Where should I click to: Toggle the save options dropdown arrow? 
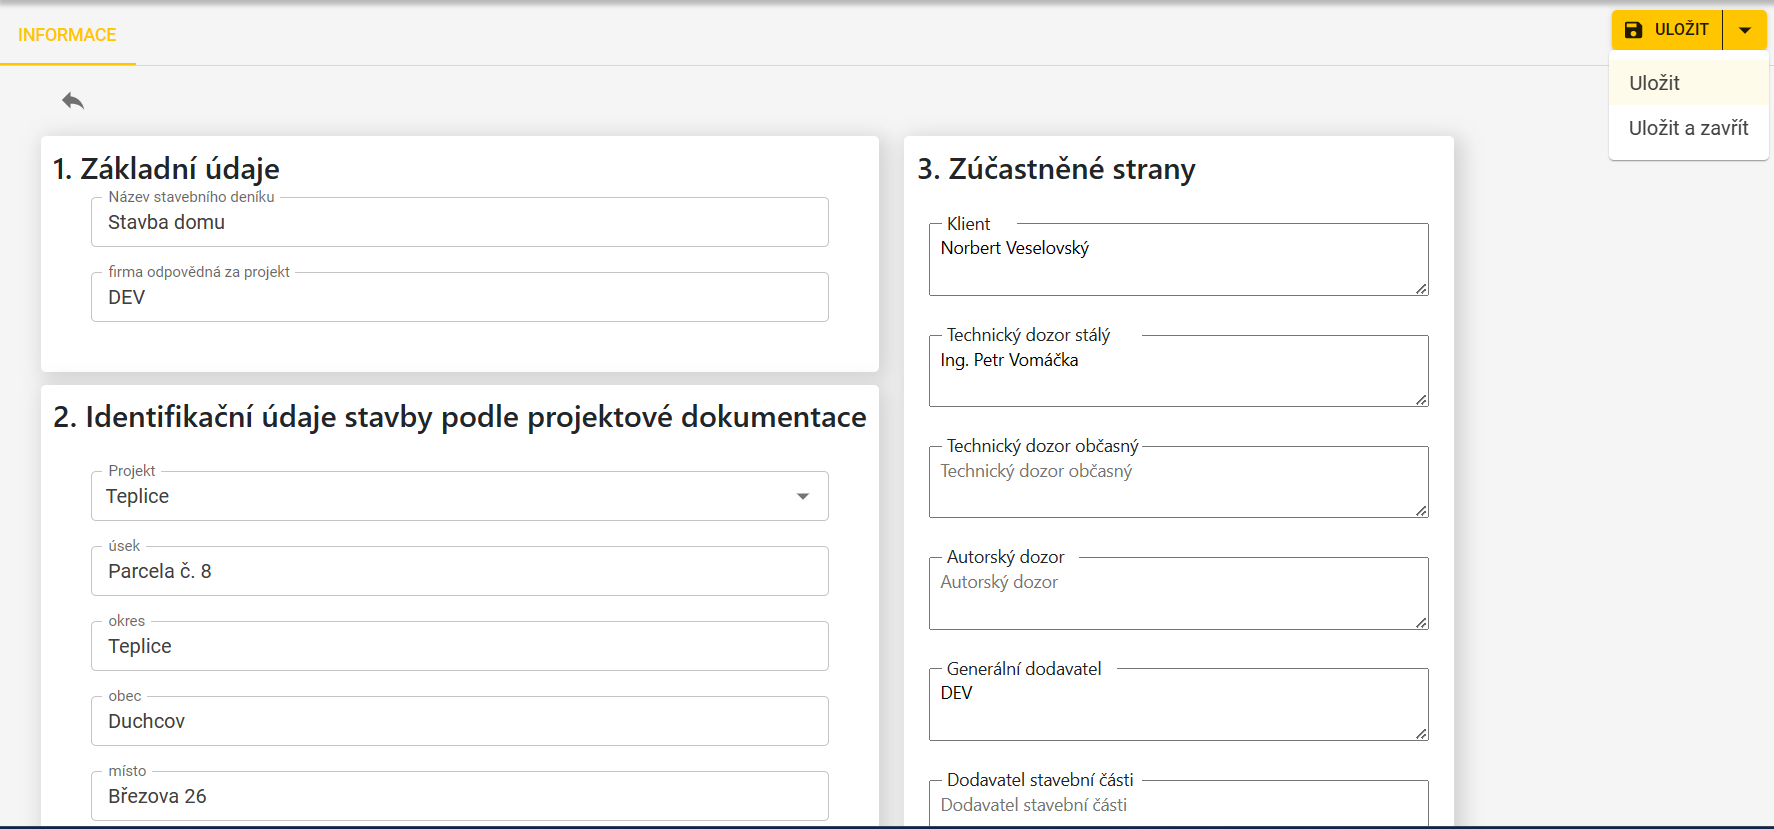[x=1745, y=30]
